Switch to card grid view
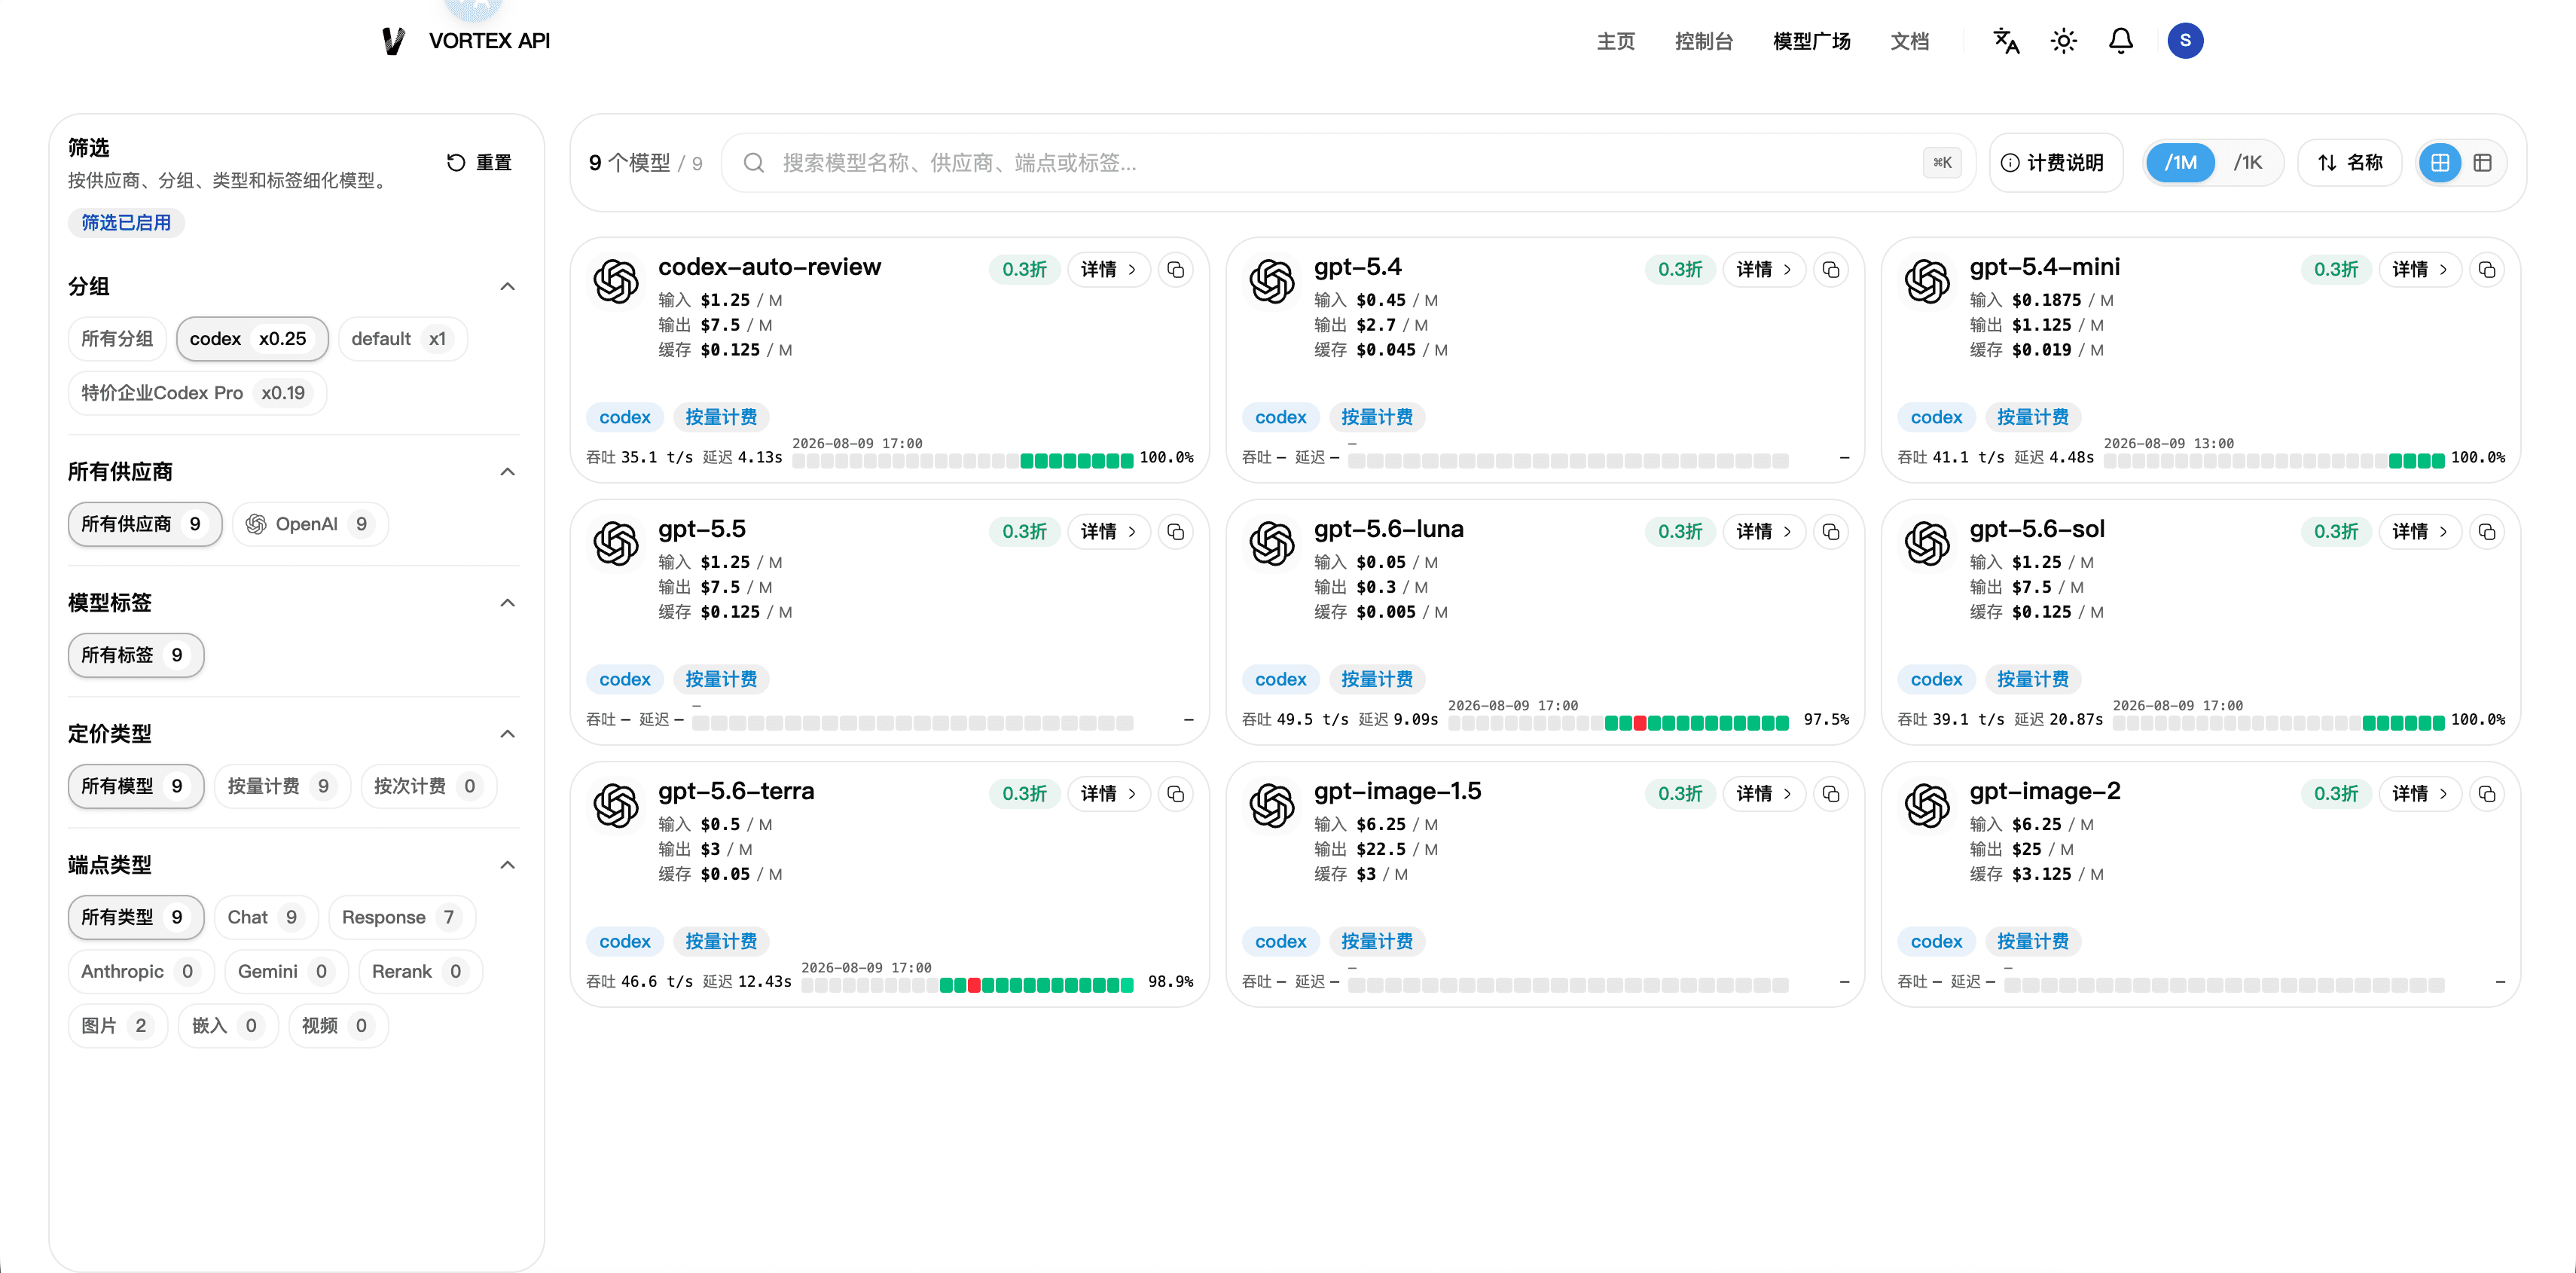Viewport: 2576px width, 1273px height. [x=2440, y=163]
